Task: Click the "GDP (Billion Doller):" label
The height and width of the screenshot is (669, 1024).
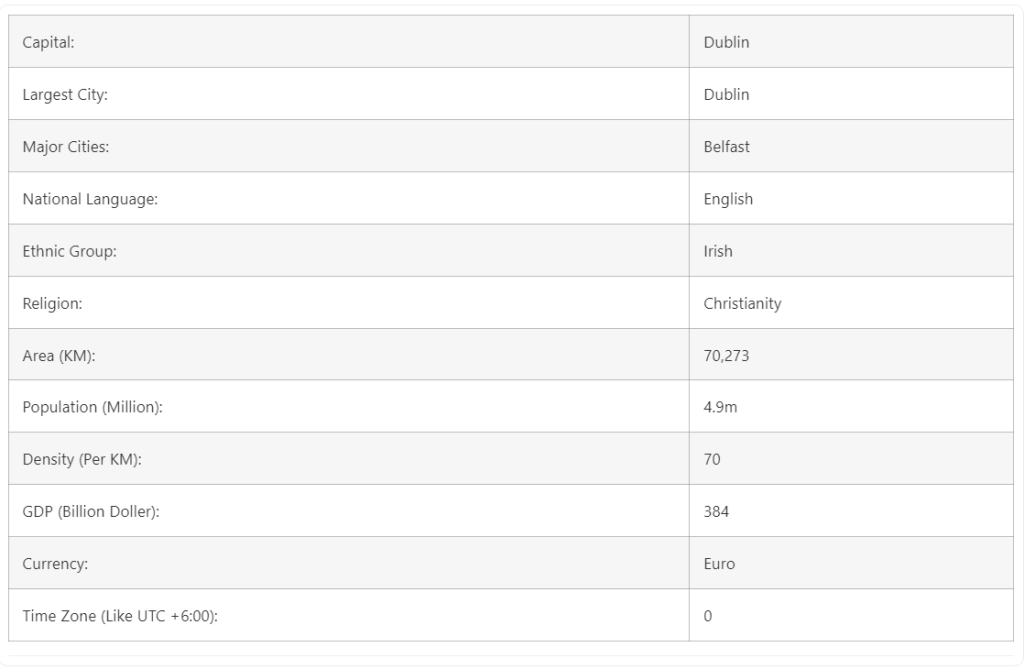Action: click(x=91, y=511)
